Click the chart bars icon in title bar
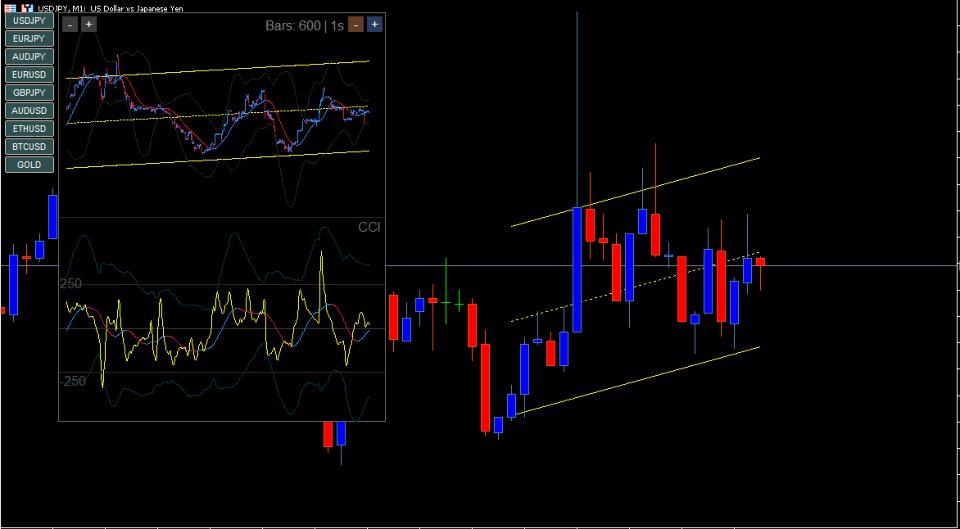Image resolution: width=960 pixels, height=529 pixels. point(28,7)
